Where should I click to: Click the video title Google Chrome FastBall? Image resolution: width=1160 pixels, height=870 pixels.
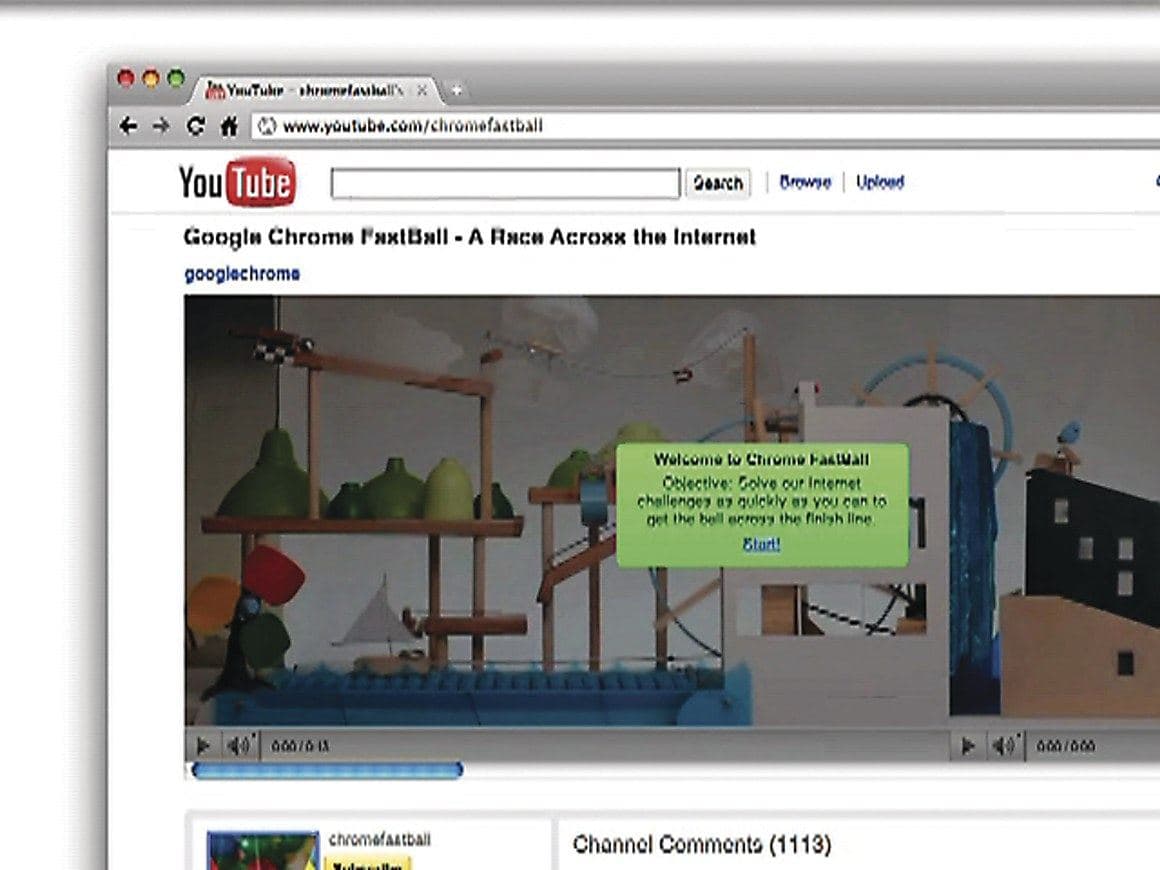pos(469,237)
